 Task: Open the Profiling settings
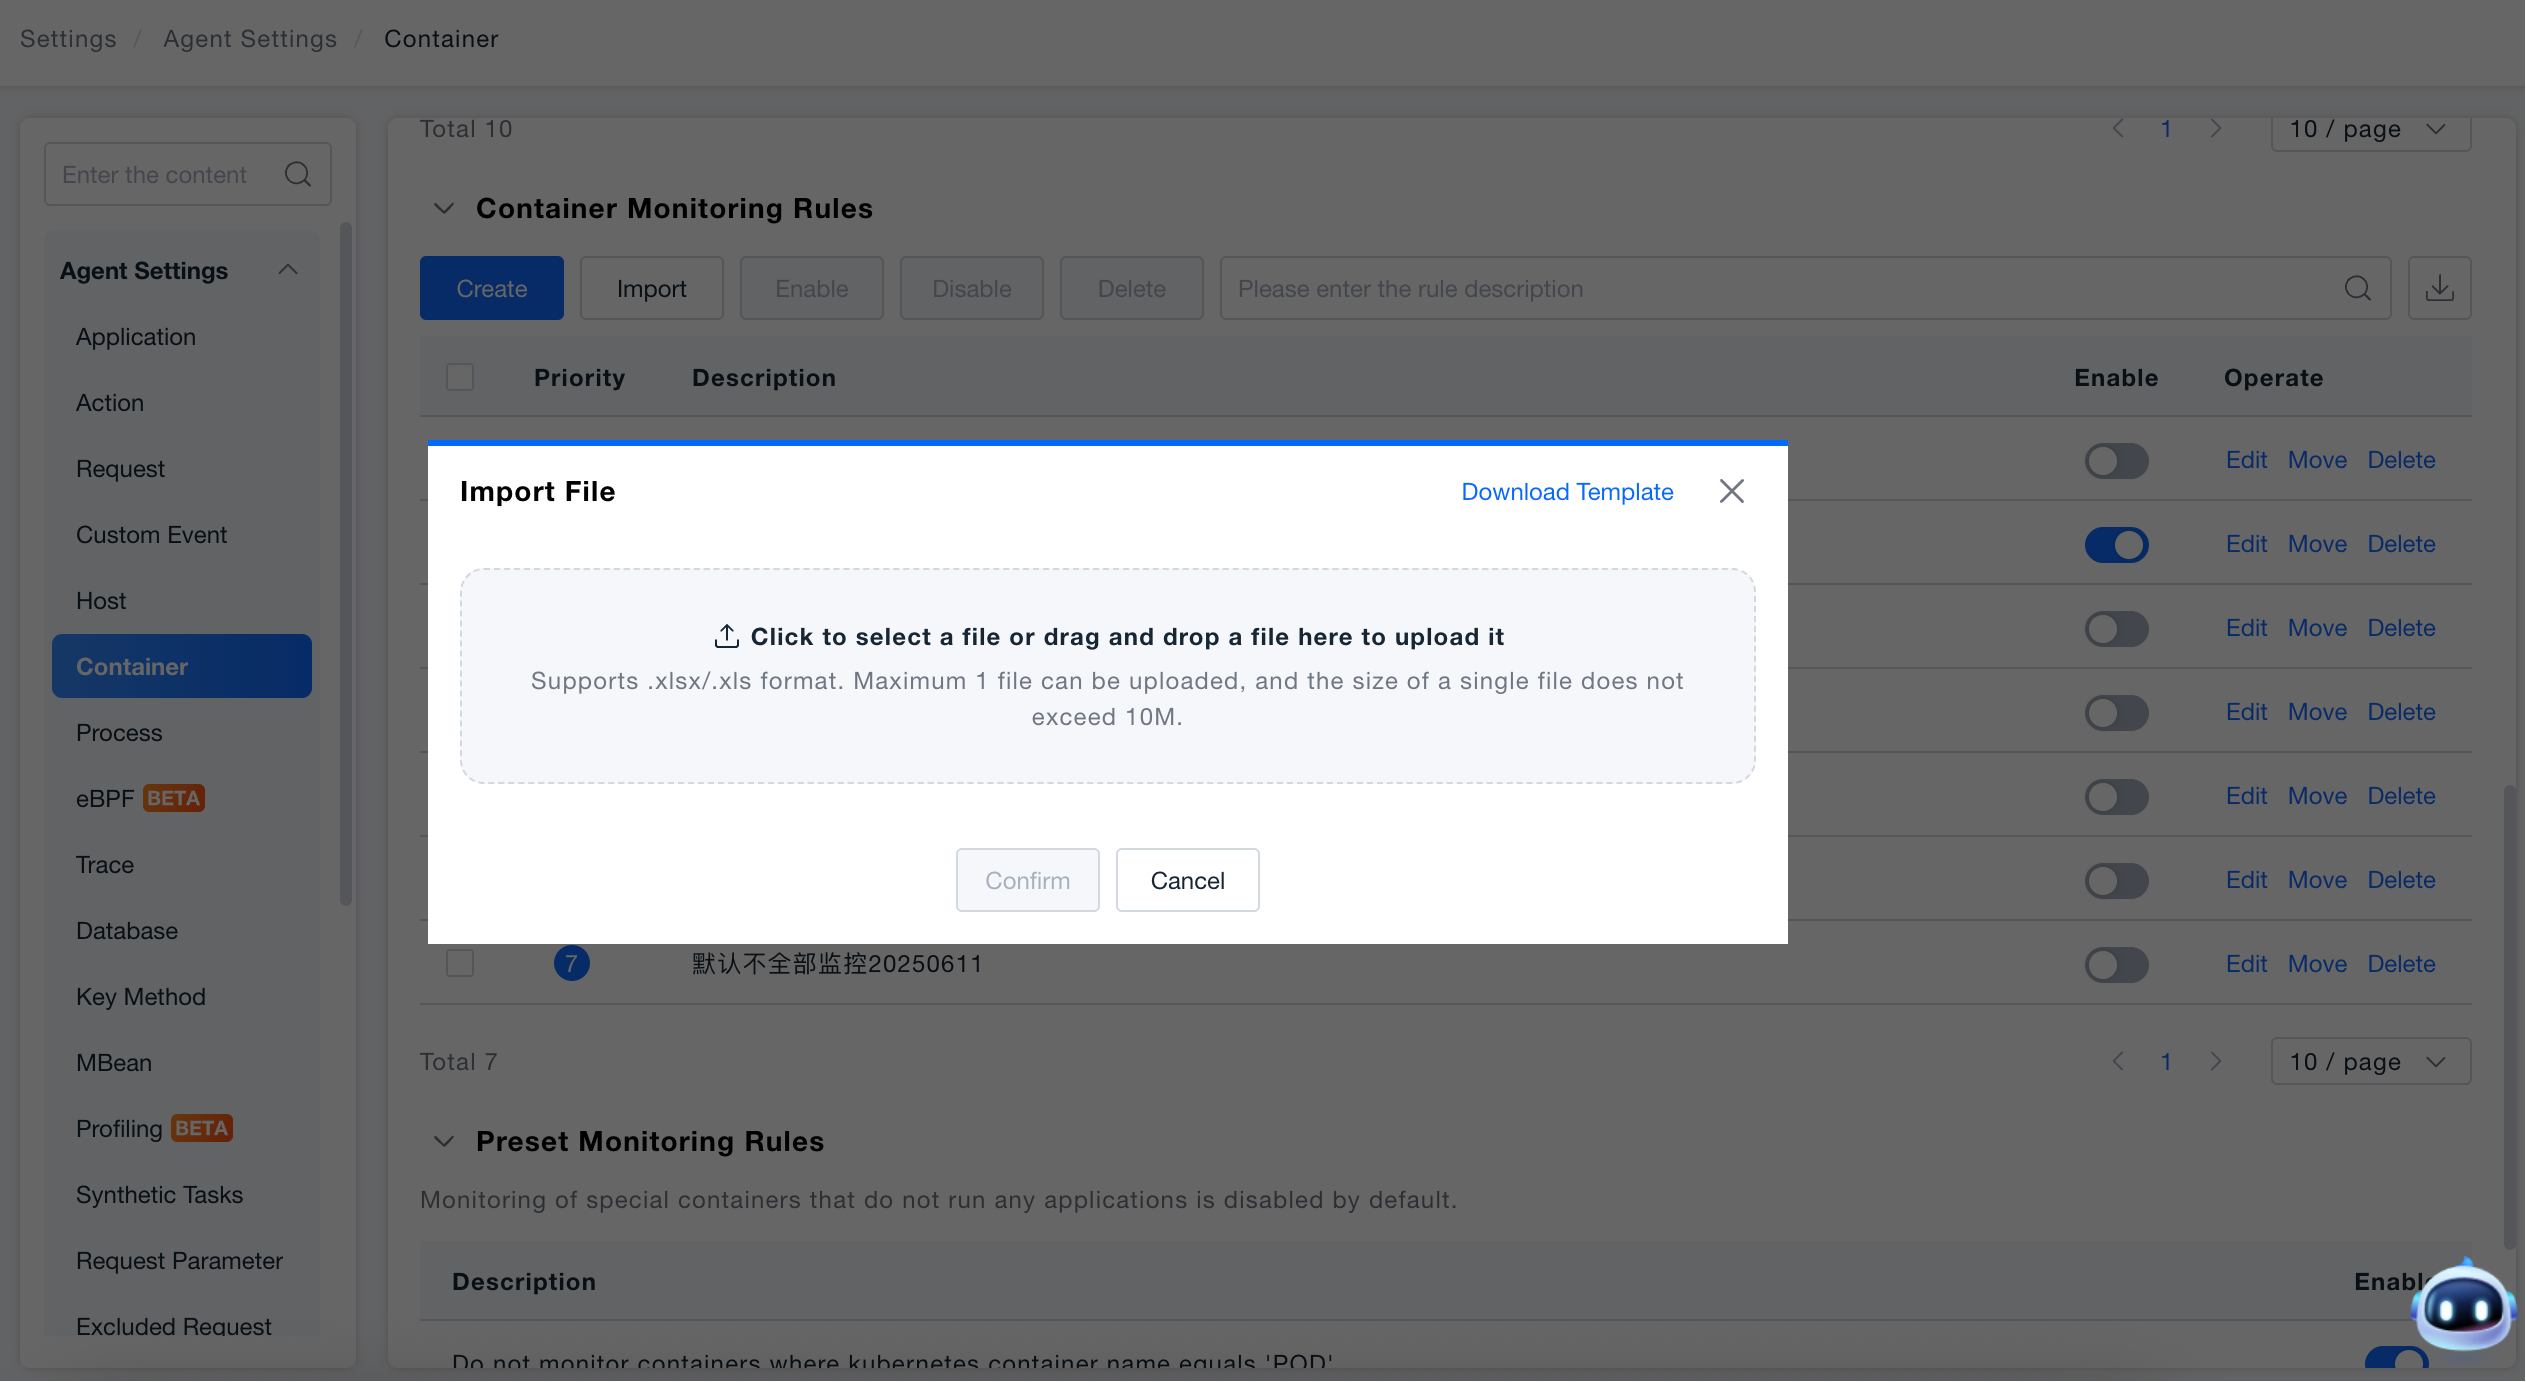click(x=119, y=1129)
